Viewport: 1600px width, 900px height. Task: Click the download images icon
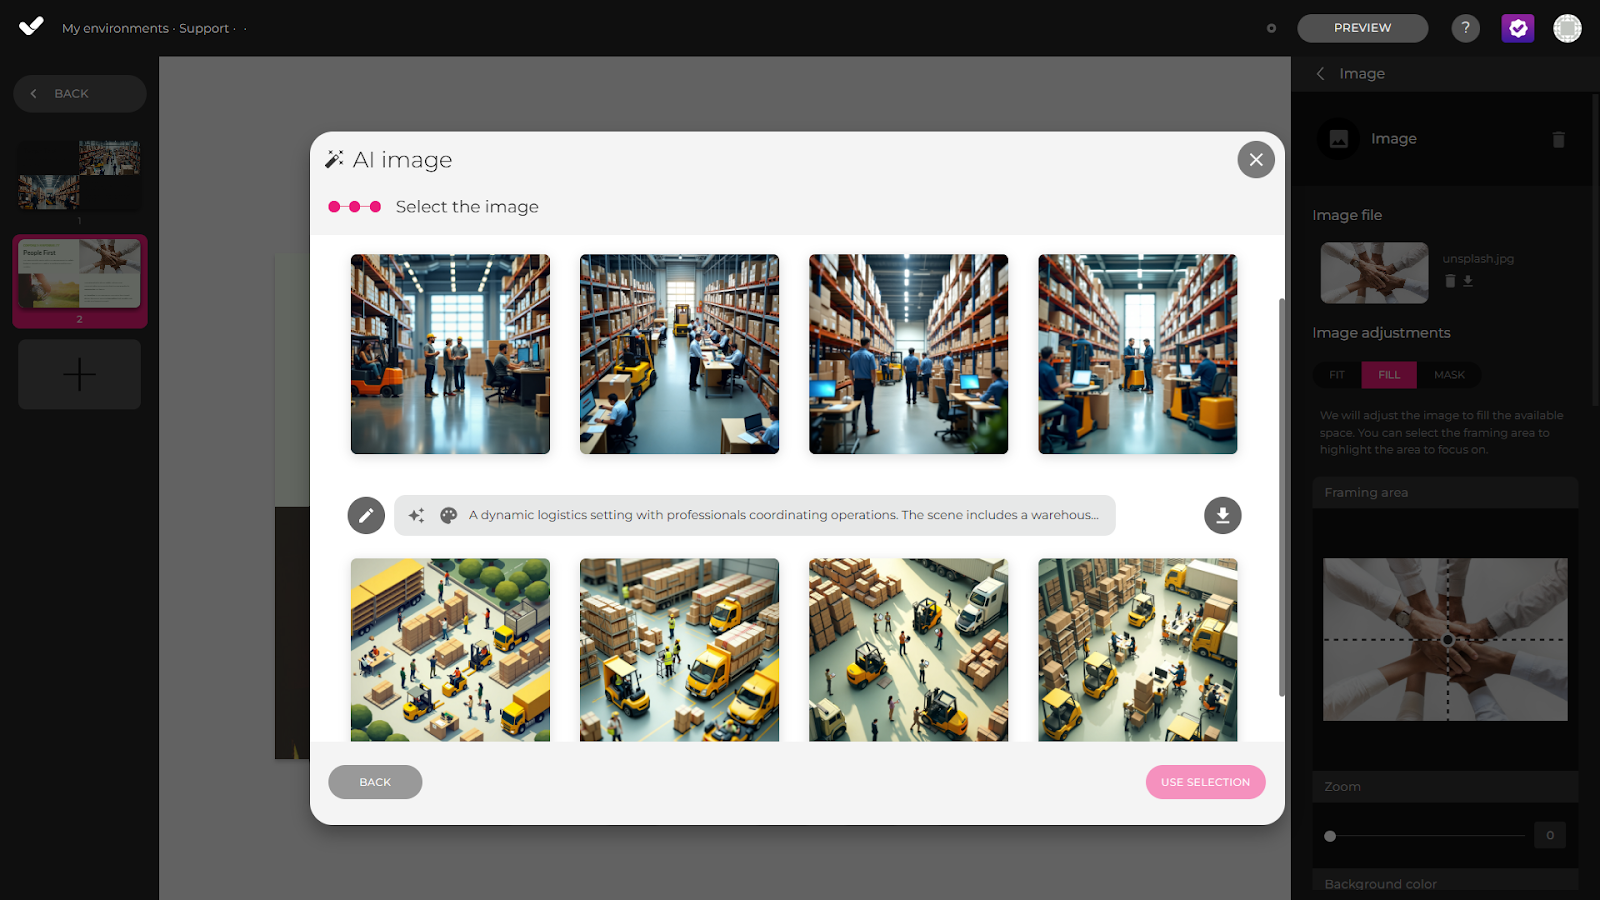pos(1222,515)
